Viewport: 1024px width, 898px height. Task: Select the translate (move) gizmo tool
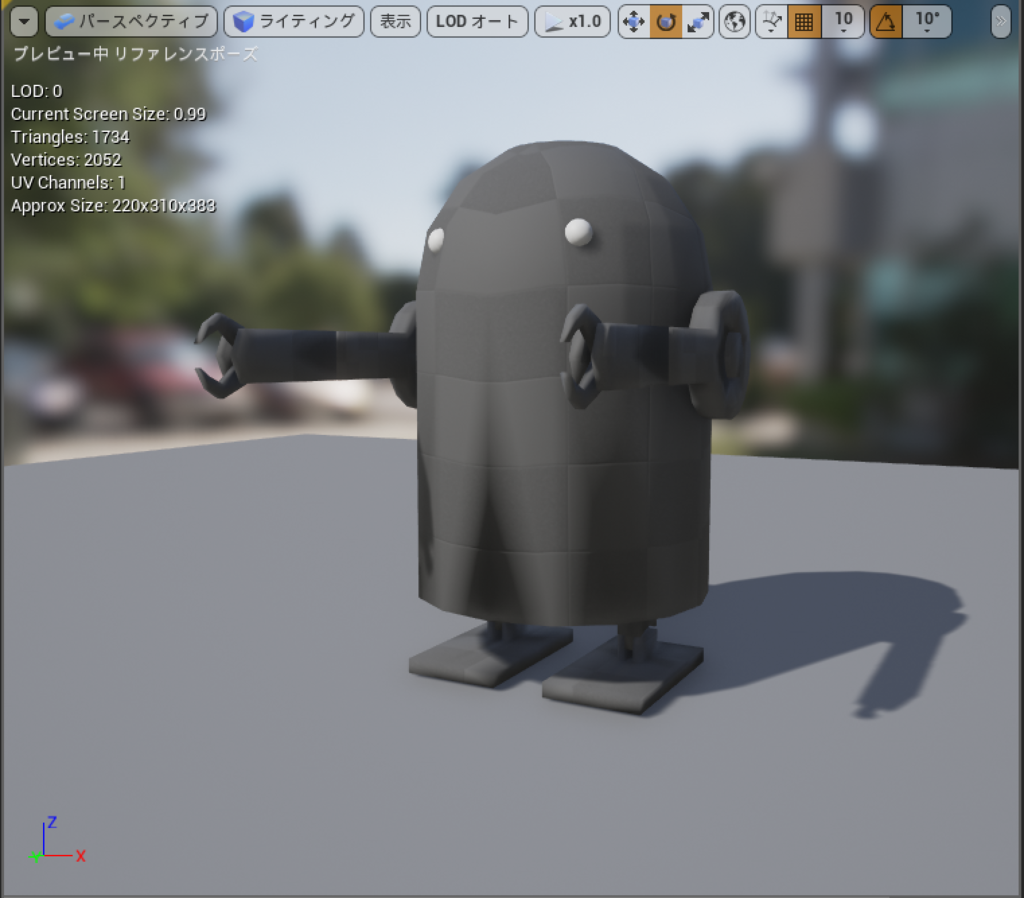tap(633, 22)
